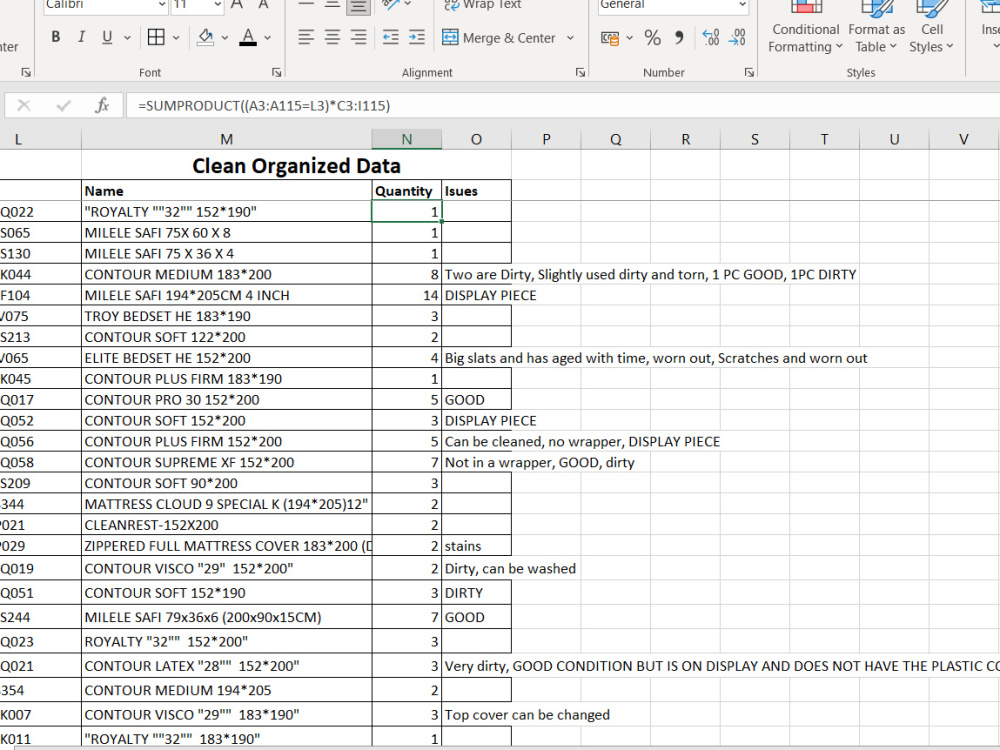Open Borders dropdown arrow

pyautogui.click(x=176, y=38)
